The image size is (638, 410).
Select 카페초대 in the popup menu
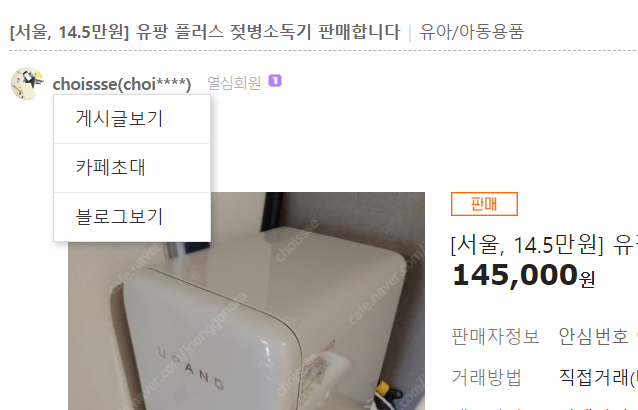coord(132,168)
